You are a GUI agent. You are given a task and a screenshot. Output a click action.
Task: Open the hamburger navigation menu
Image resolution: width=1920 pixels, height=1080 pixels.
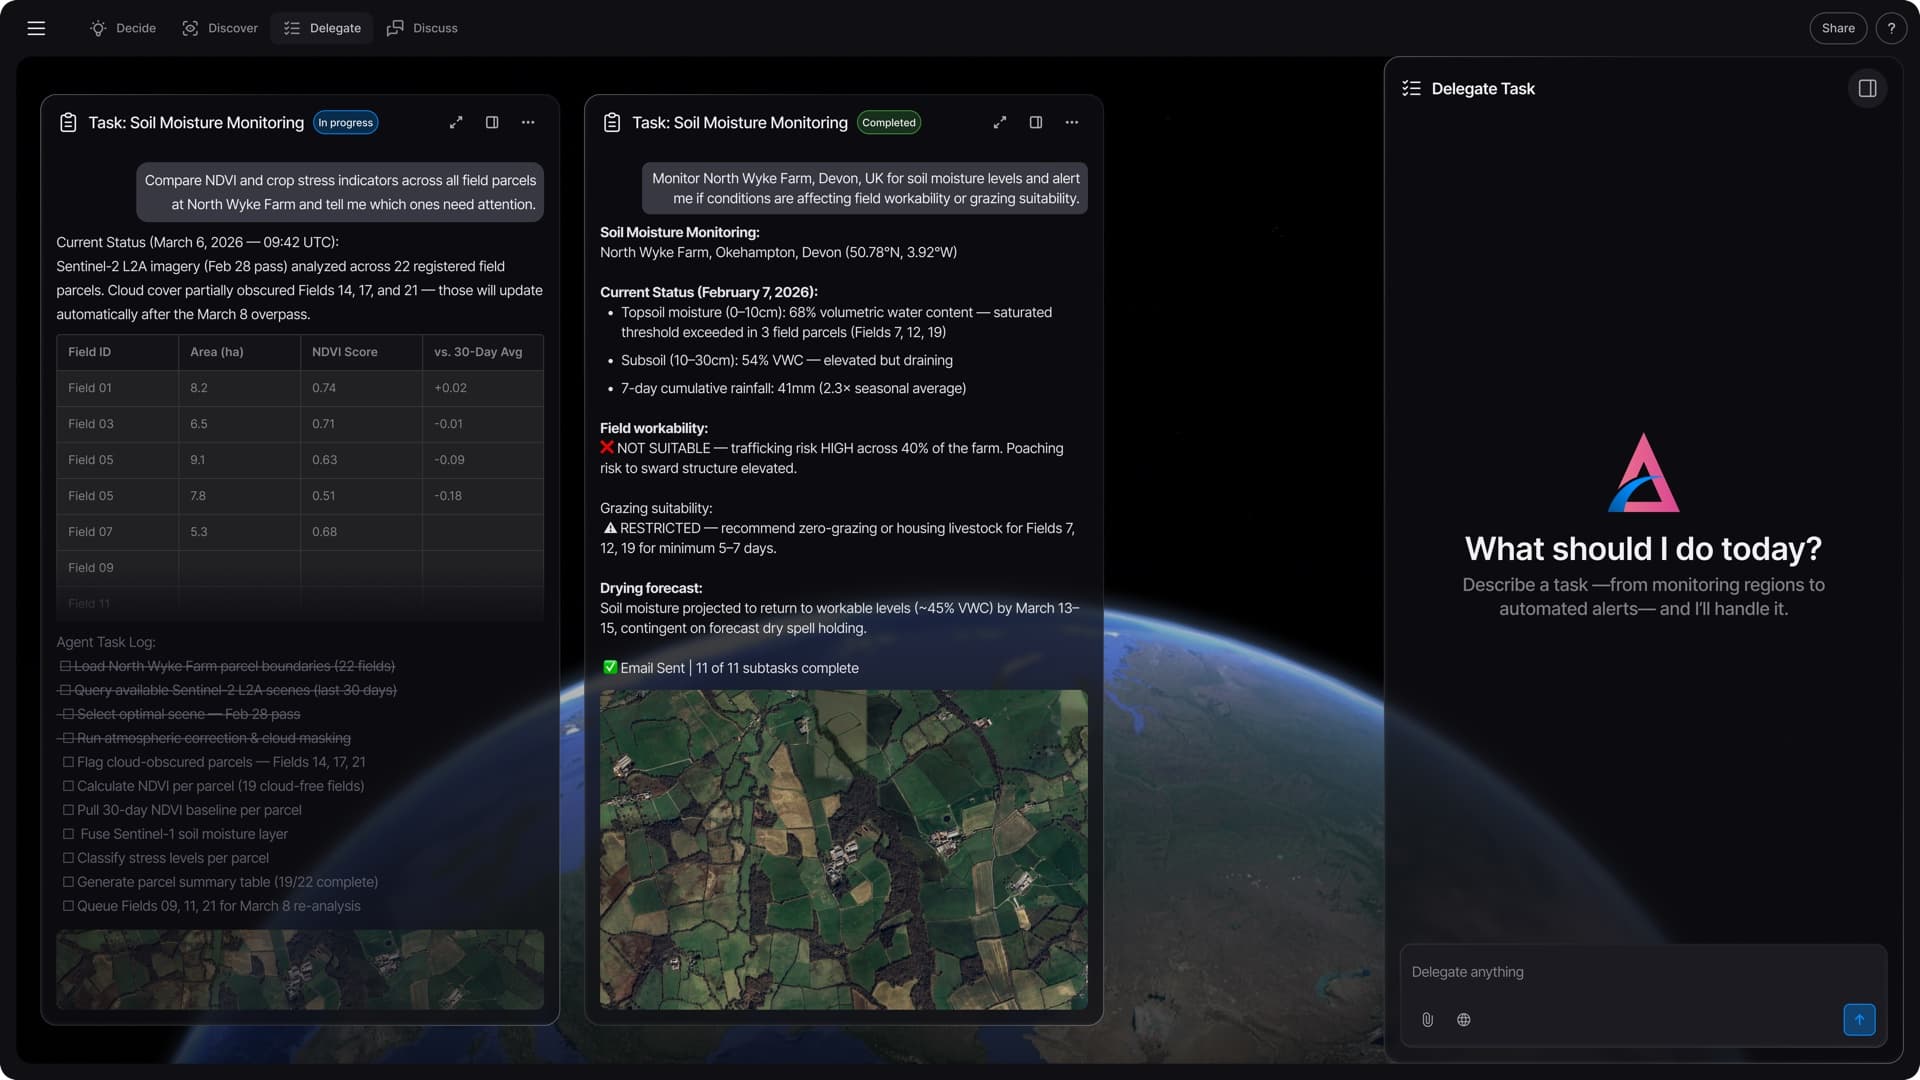pyautogui.click(x=36, y=28)
